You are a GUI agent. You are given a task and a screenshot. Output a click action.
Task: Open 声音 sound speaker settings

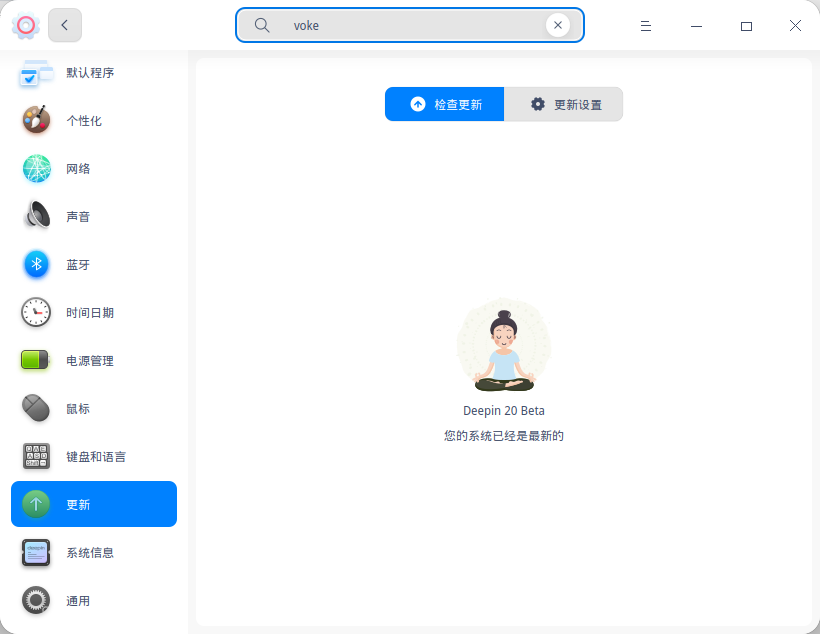(x=94, y=217)
